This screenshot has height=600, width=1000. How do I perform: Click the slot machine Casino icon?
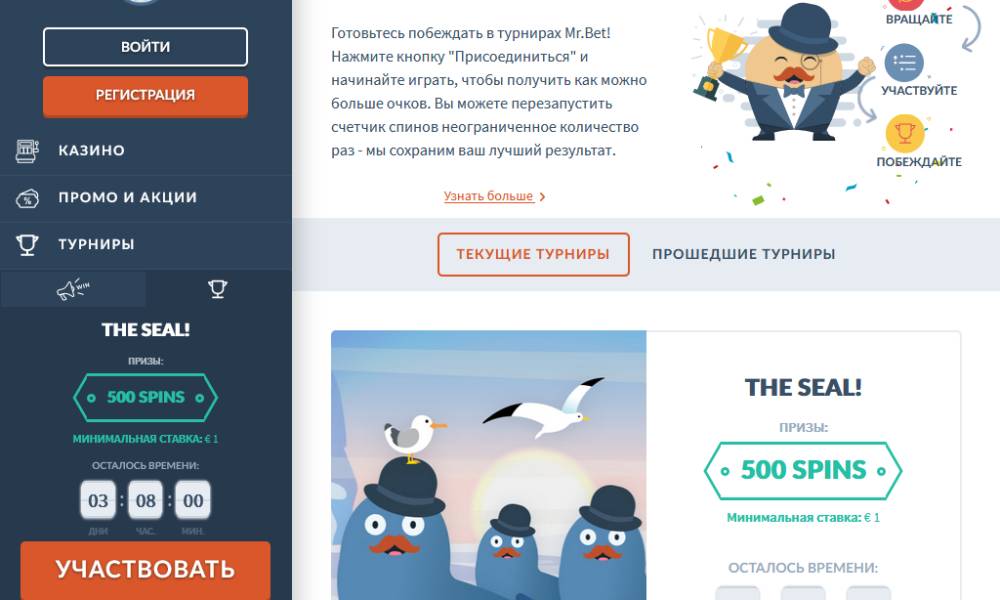point(27,150)
